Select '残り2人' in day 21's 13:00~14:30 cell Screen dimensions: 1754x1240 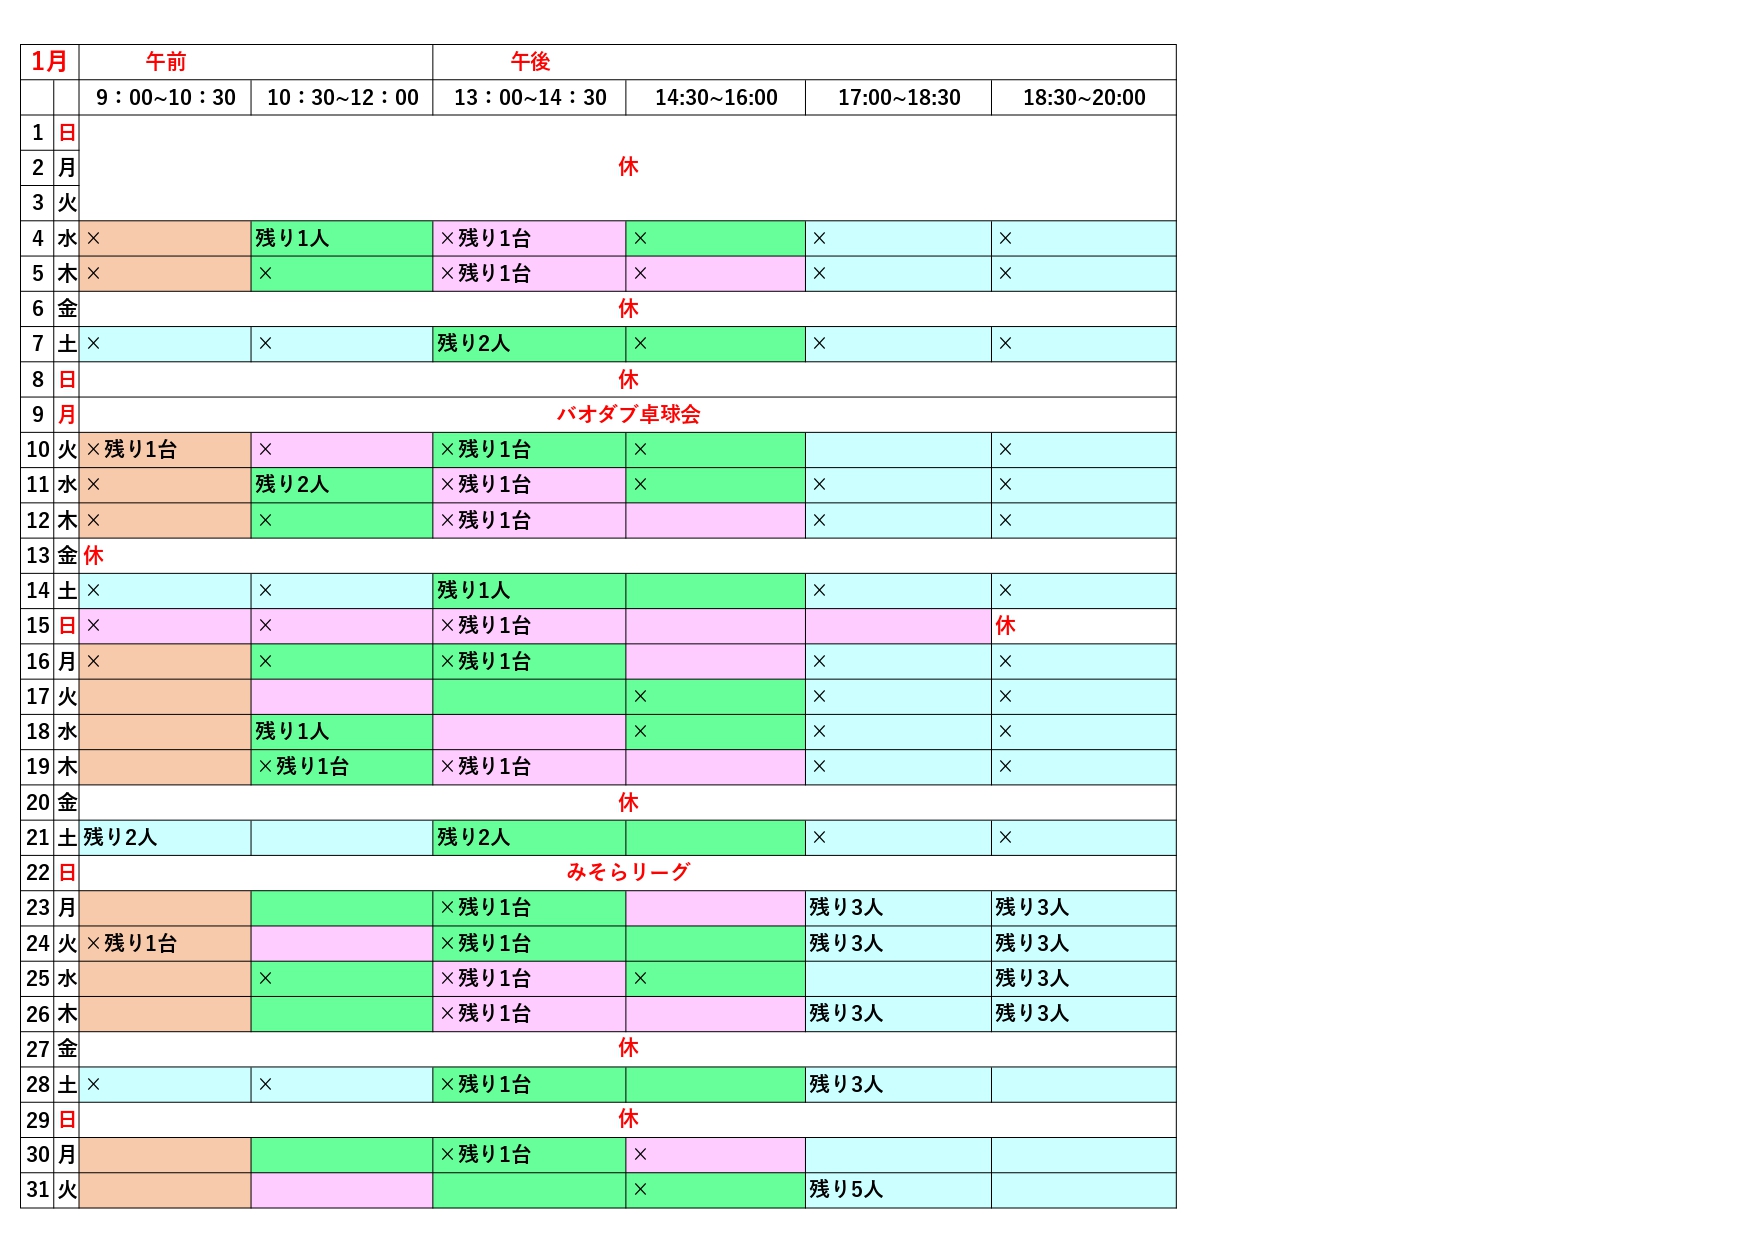tap(474, 837)
